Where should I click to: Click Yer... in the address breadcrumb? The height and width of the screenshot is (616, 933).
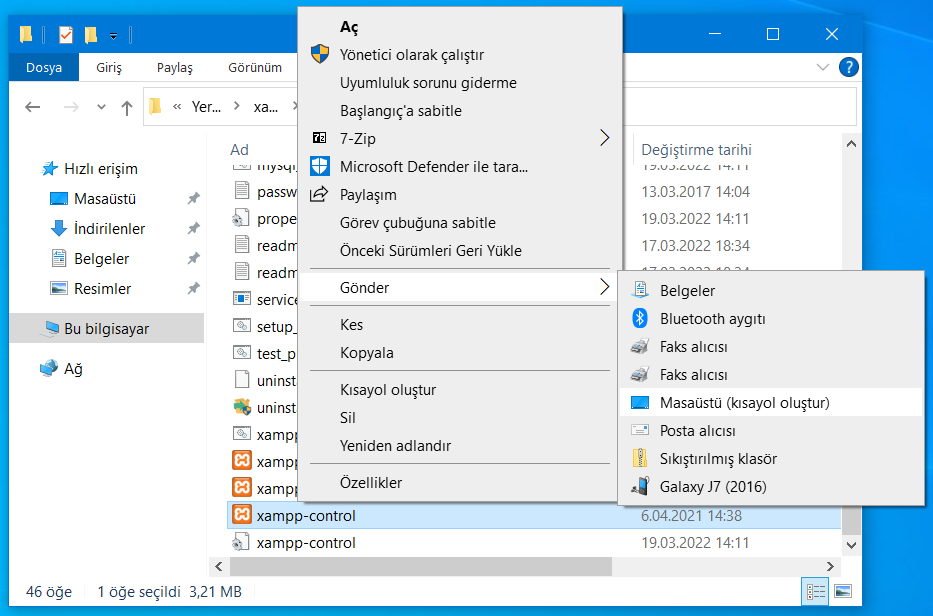pyautogui.click(x=206, y=107)
